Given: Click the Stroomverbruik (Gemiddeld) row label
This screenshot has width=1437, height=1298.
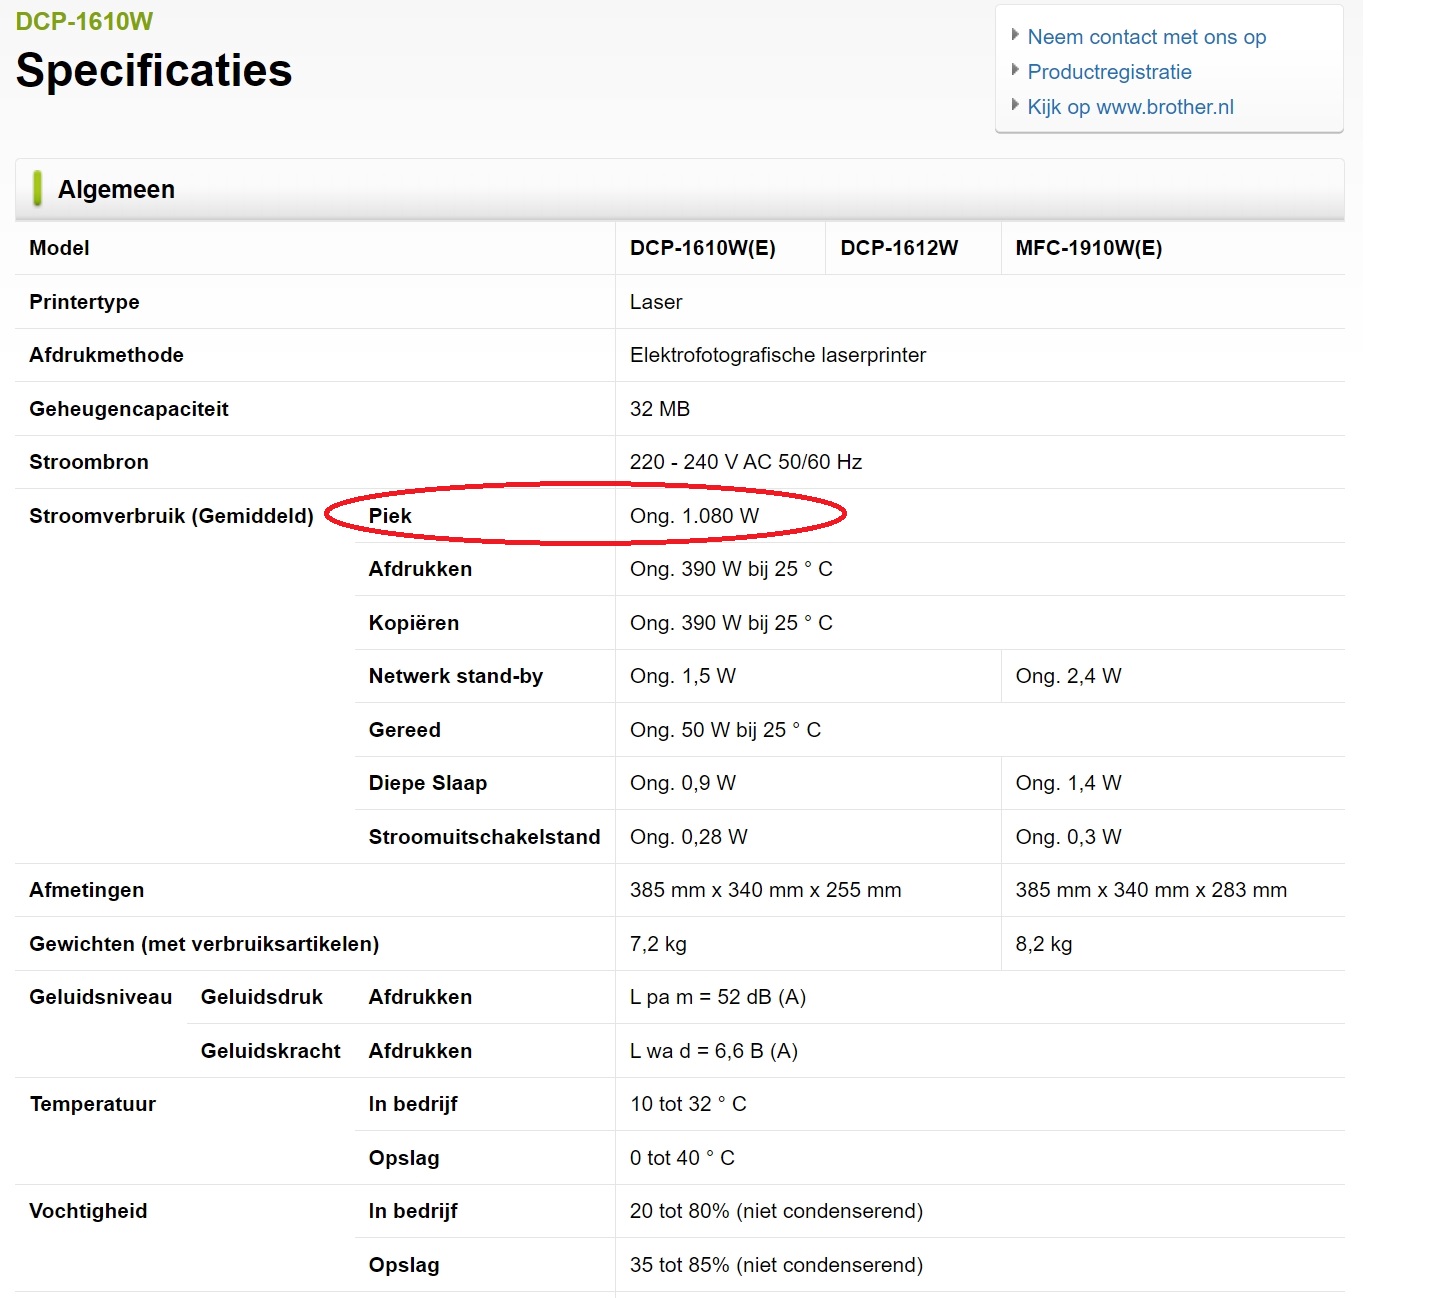Looking at the screenshot, I should [171, 516].
